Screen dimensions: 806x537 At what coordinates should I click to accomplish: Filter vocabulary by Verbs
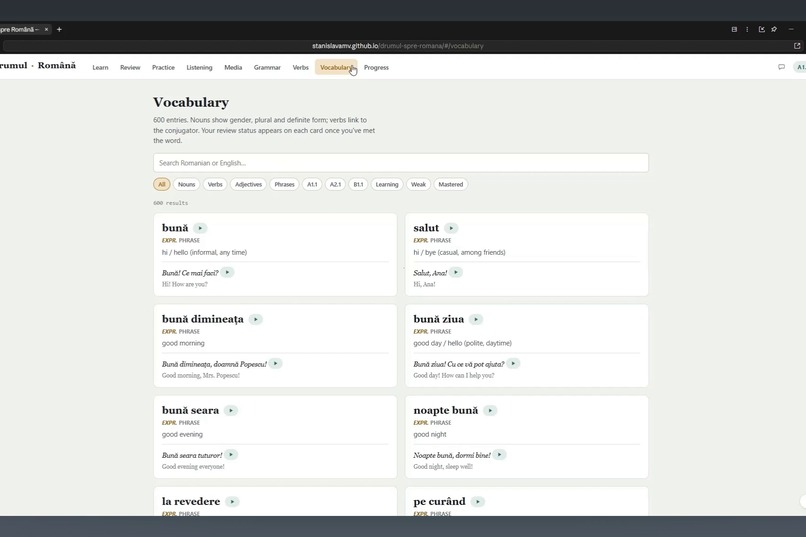[x=215, y=184]
